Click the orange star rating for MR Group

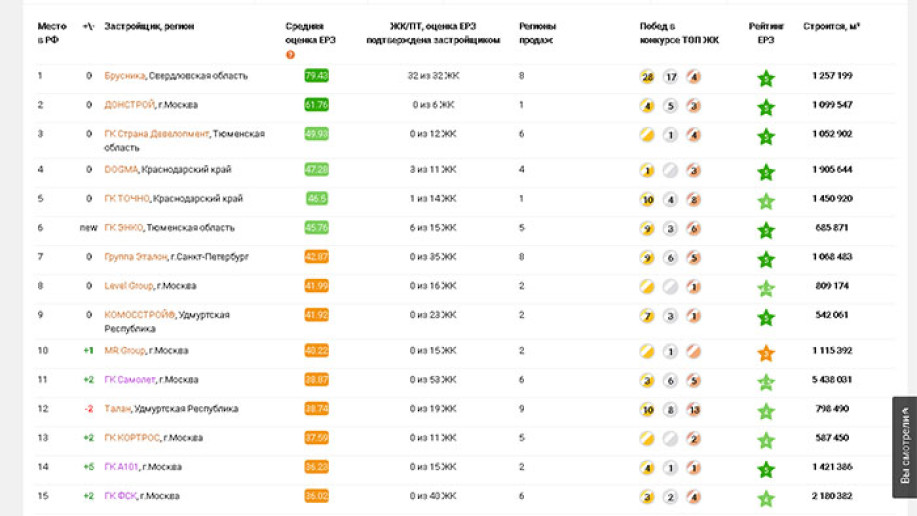(x=766, y=352)
